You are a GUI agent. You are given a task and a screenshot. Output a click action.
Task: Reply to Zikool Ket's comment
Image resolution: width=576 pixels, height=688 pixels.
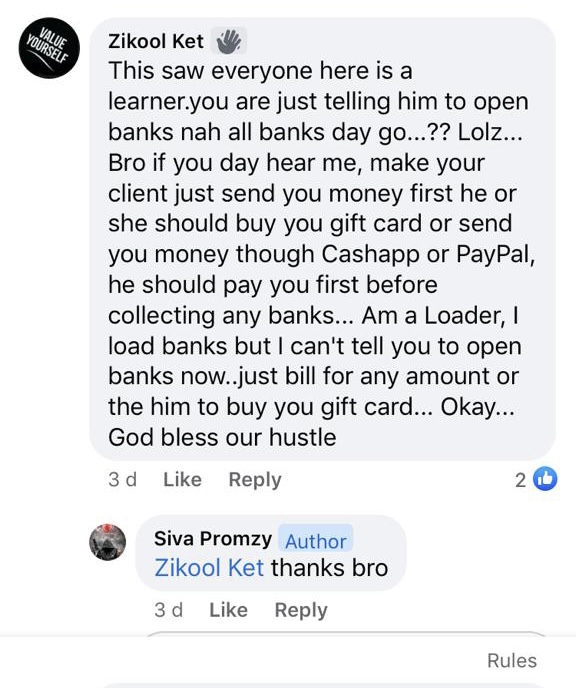tap(255, 480)
